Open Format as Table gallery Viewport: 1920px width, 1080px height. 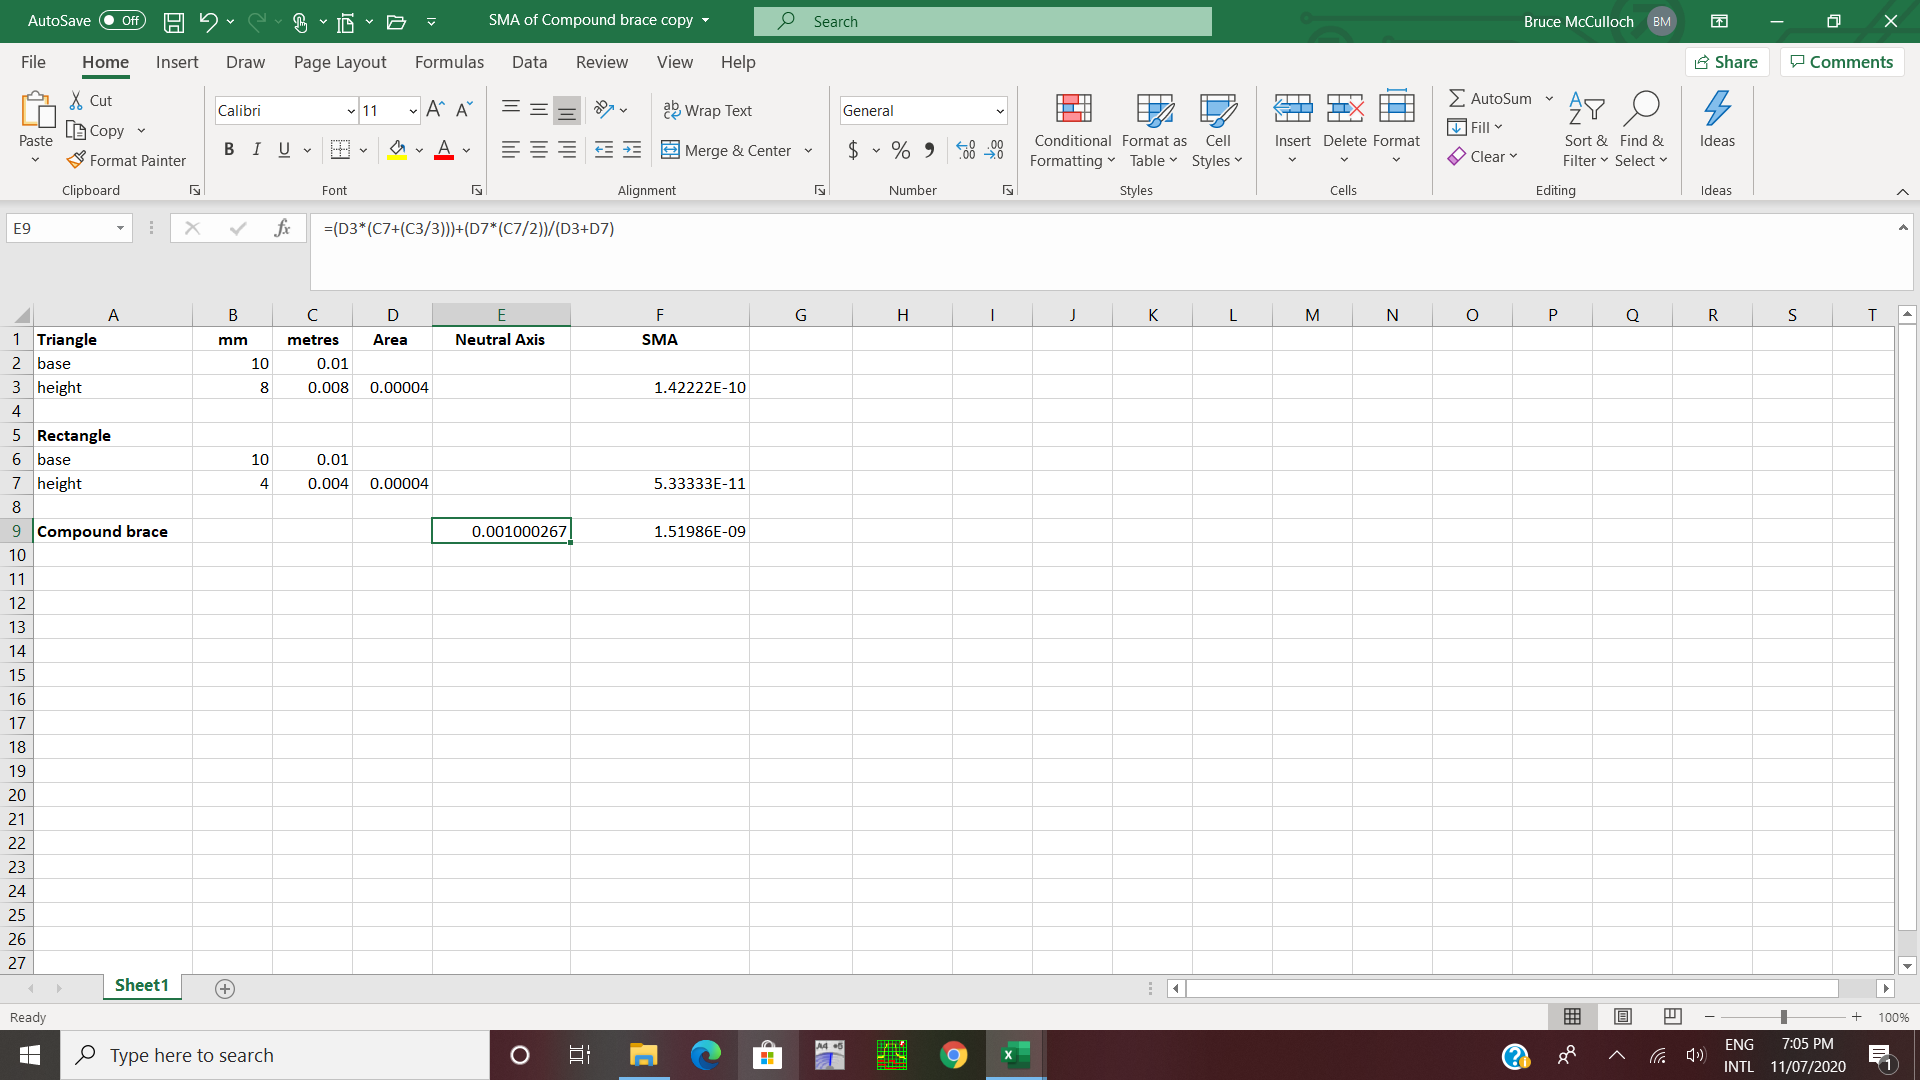pyautogui.click(x=1154, y=130)
